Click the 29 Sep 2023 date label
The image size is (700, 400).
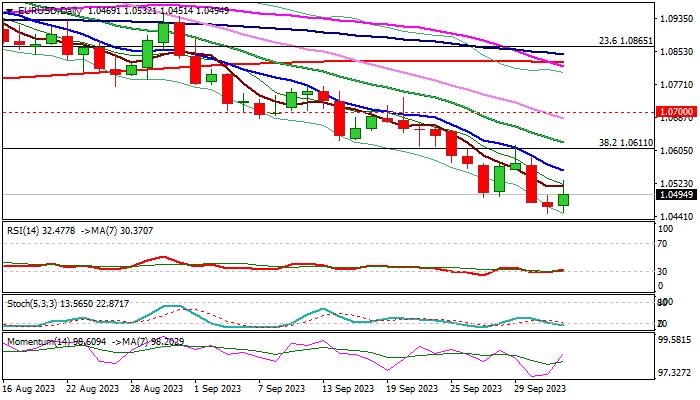[x=540, y=389]
